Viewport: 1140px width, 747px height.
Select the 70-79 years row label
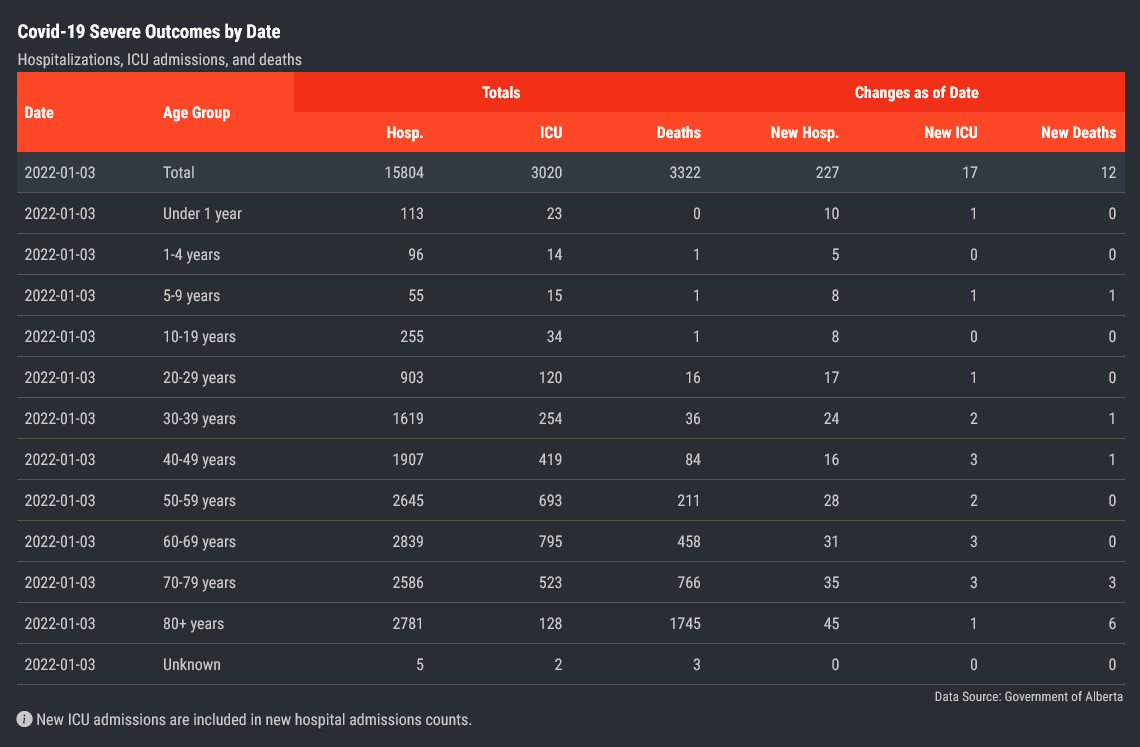pos(199,583)
